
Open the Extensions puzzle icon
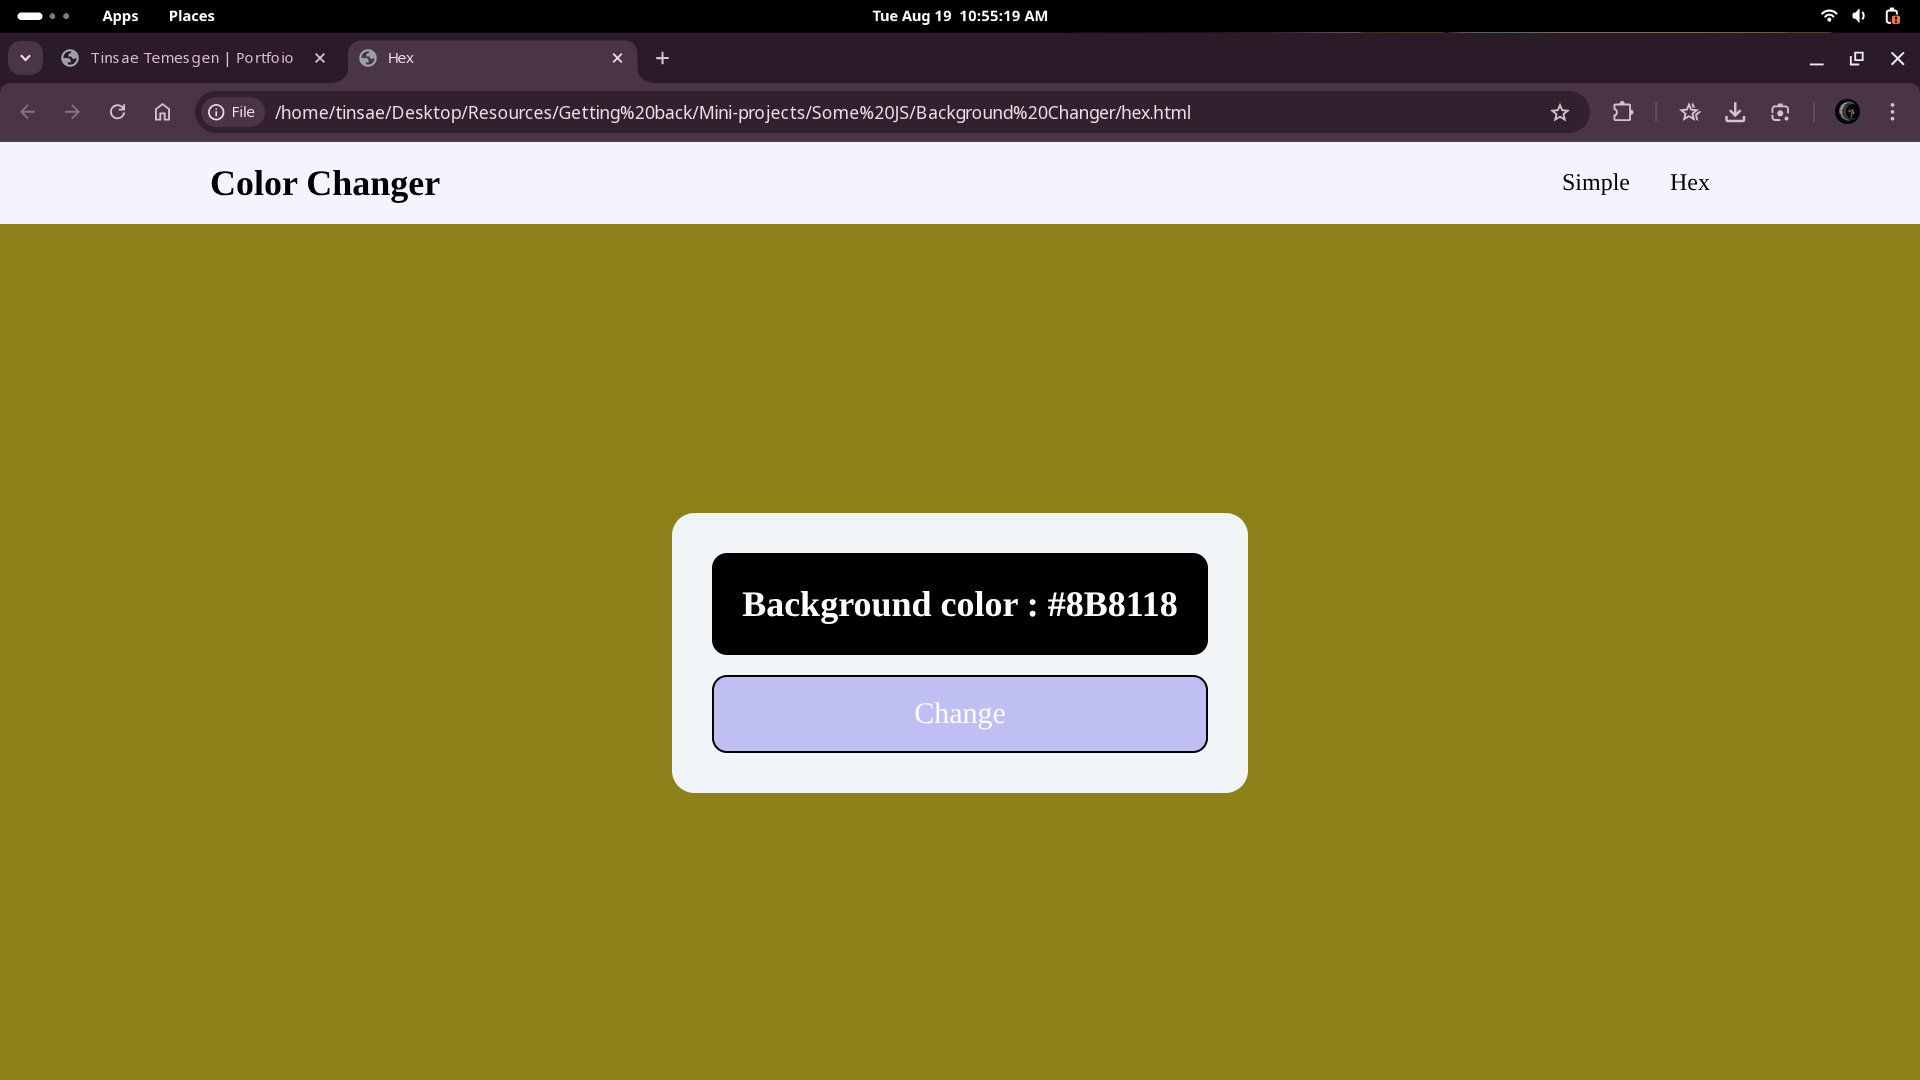coord(1623,112)
